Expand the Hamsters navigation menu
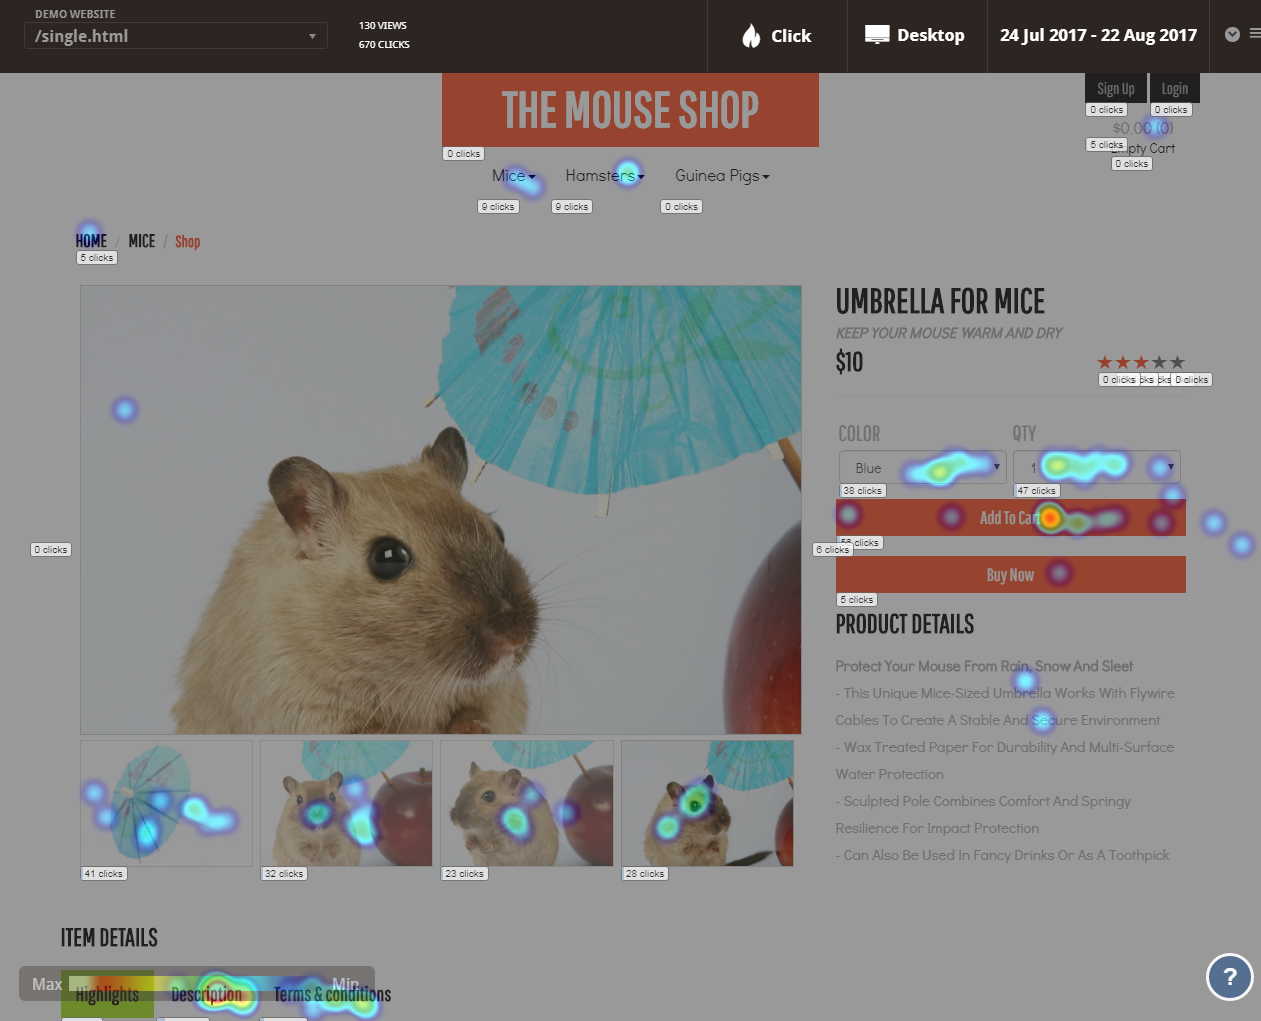The height and width of the screenshot is (1021, 1261). point(605,176)
